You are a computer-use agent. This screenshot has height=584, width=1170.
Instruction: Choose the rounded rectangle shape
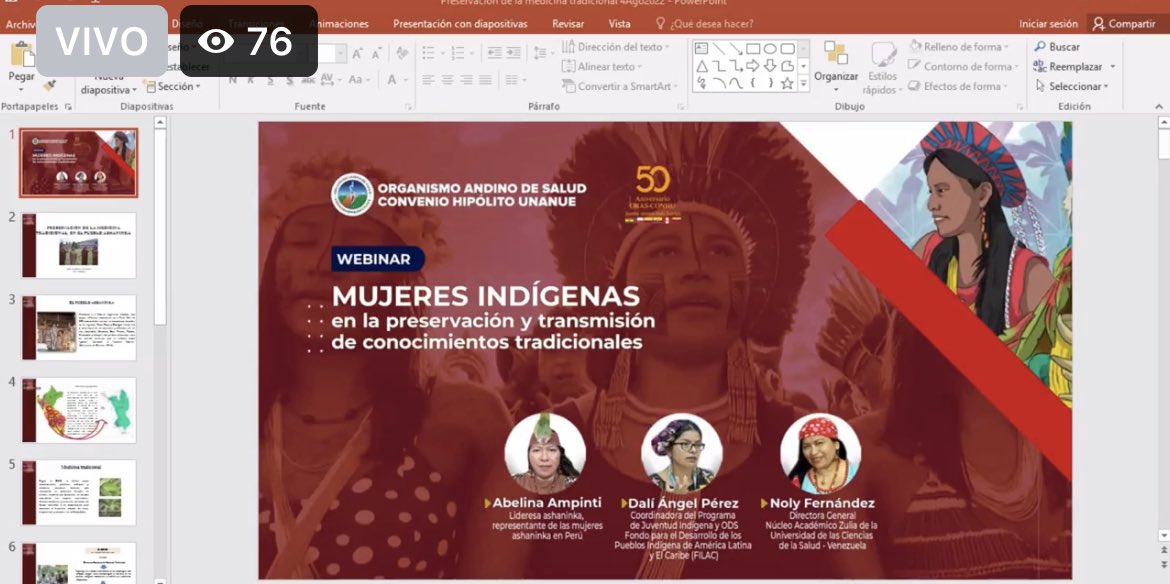(x=787, y=48)
